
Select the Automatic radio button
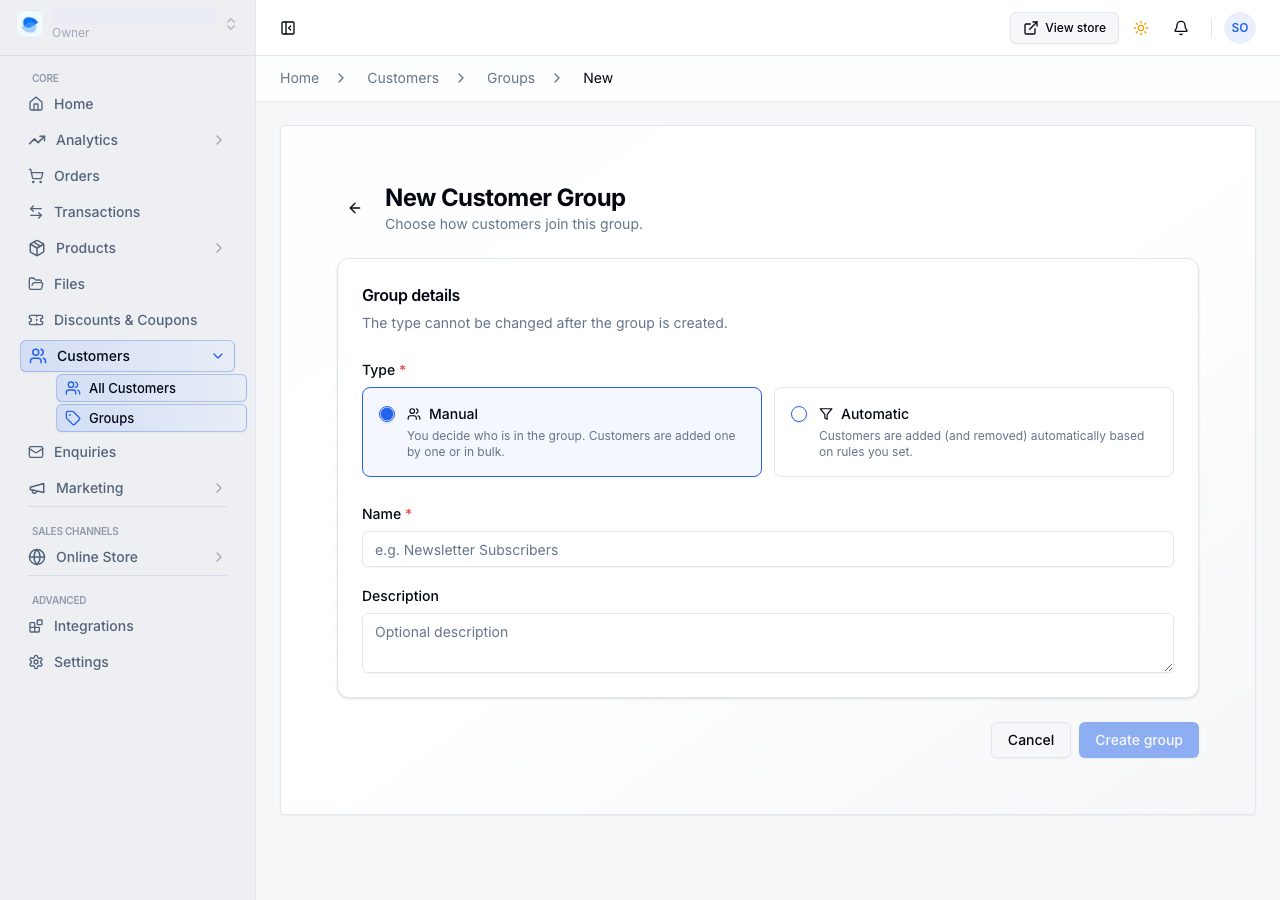point(799,414)
